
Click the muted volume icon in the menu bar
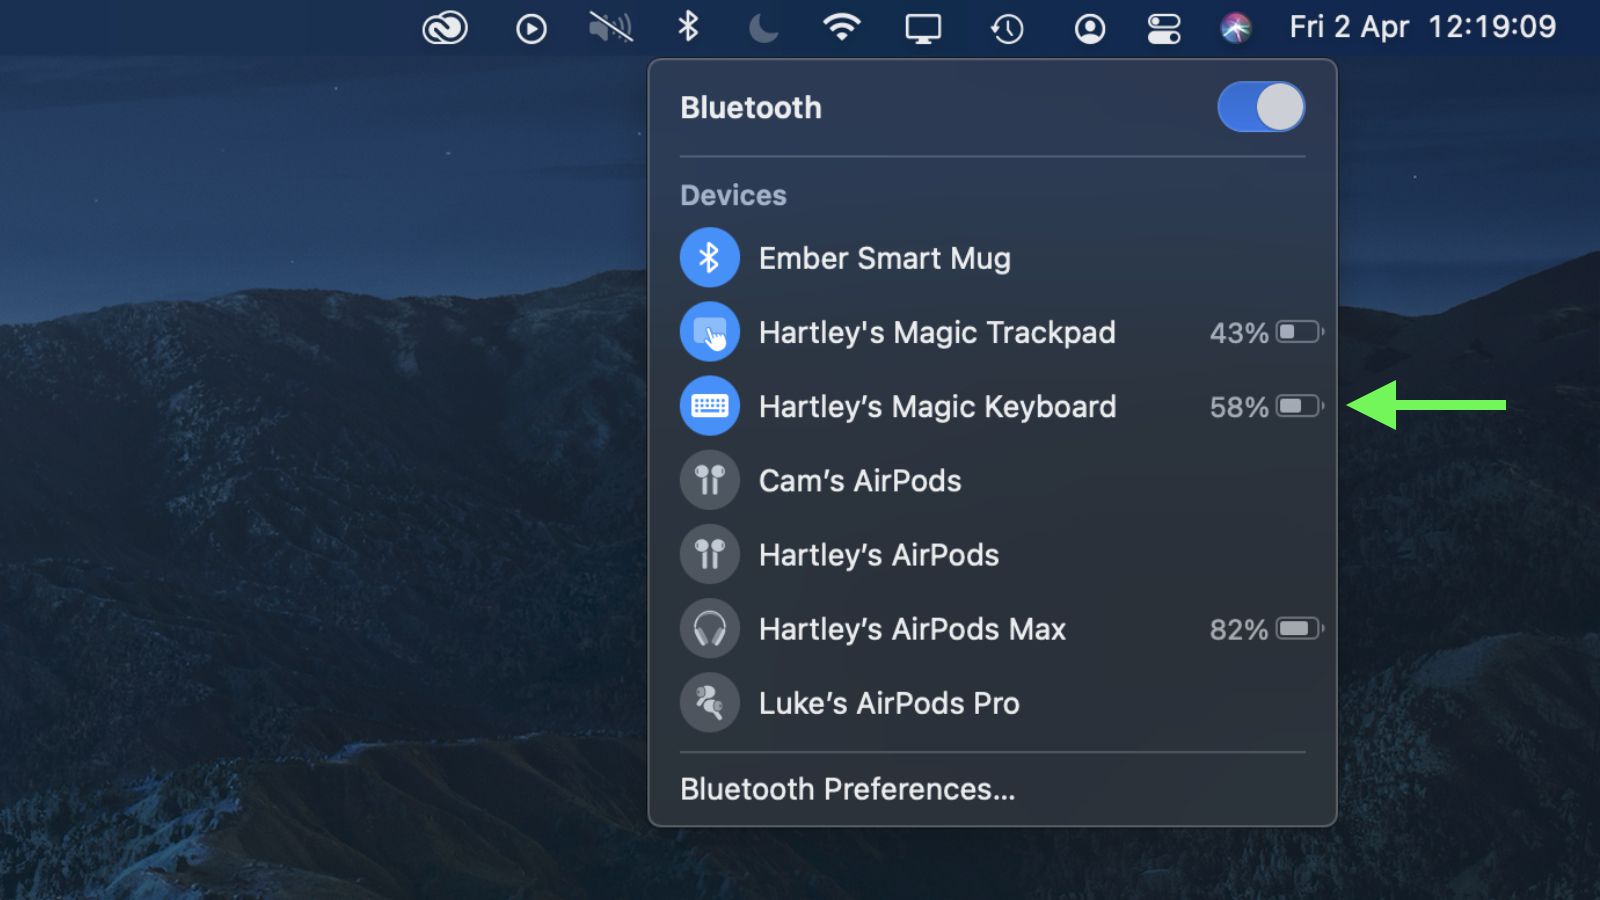tap(609, 27)
